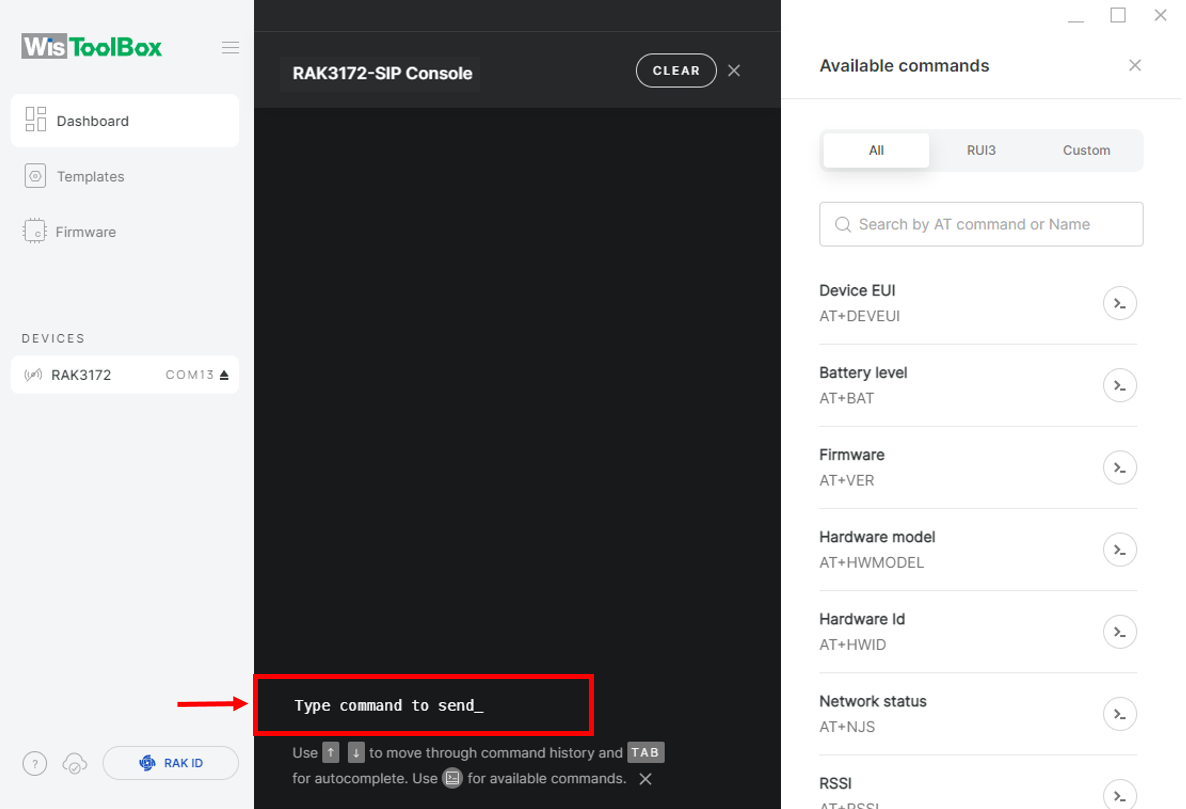Run the Hardware model AT+HWMODEL command
This screenshot has width=1186, height=809.
click(1119, 550)
